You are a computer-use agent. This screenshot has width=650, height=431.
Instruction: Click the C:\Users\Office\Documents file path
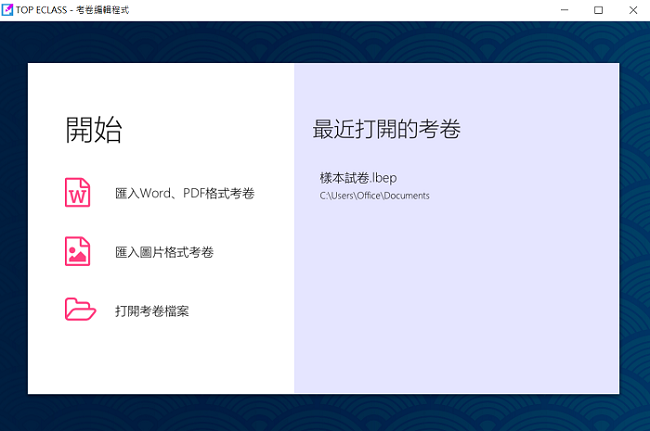[374, 196]
